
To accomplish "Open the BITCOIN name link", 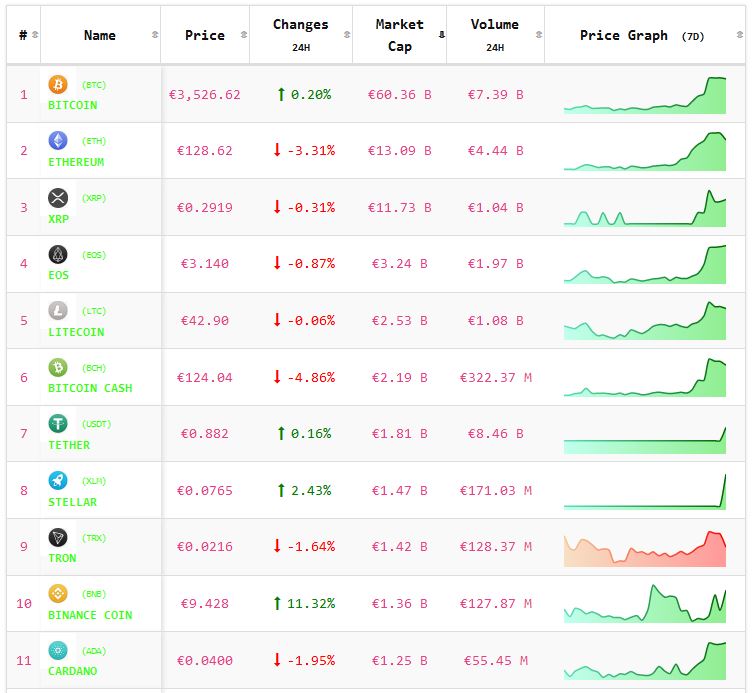I will click(73, 105).
